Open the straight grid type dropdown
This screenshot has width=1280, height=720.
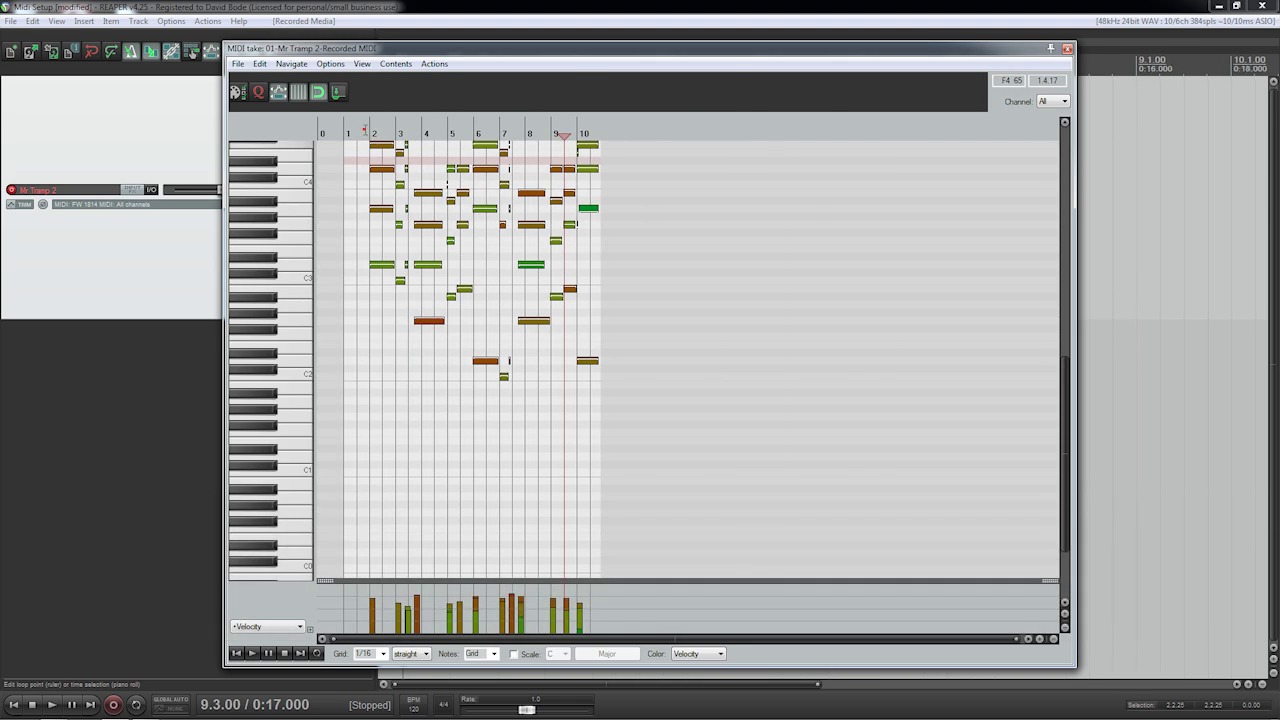click(x=411, y=654)
